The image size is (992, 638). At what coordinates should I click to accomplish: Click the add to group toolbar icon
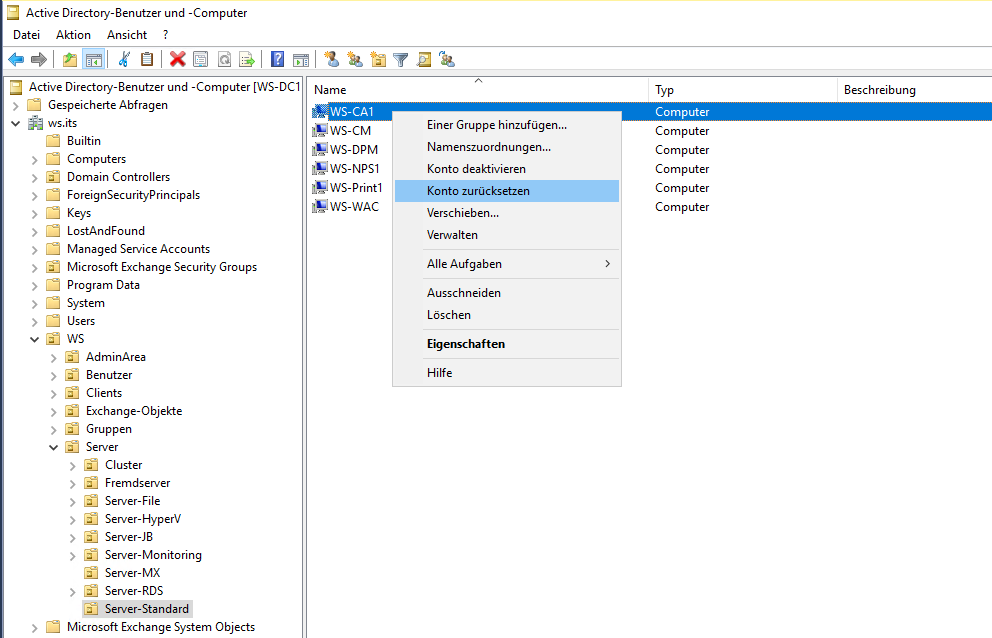(x=447, y=59)
